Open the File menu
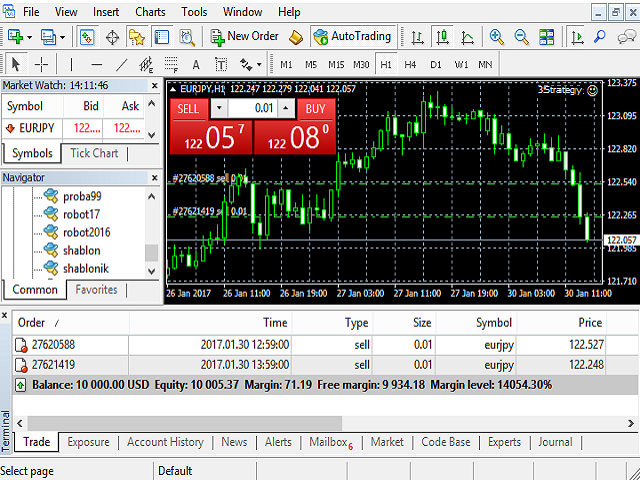This screenshot has width=640, height=480. 31,12
